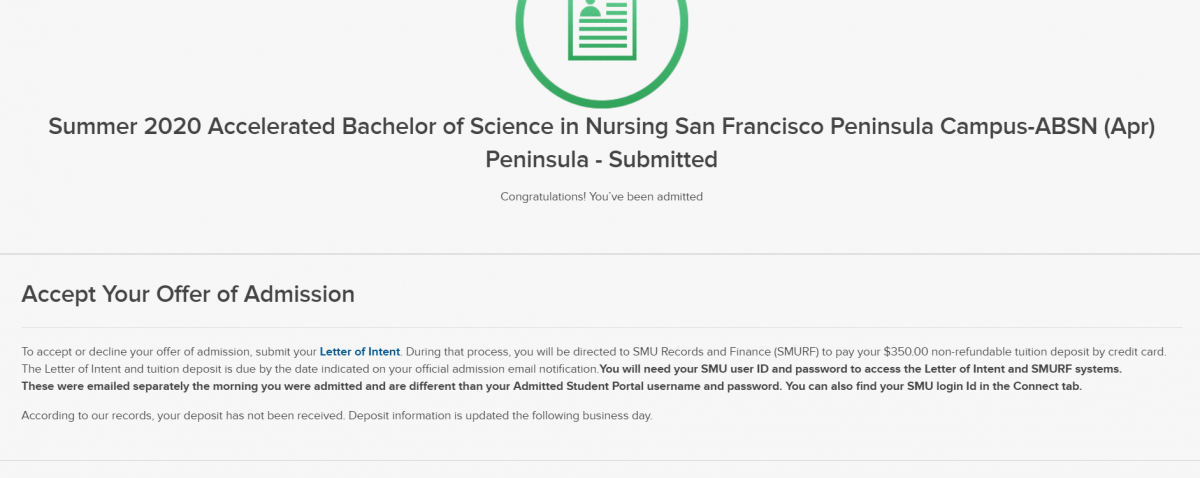
Task: Click the divider line below the deposit notice
Action: pos(600,461)
